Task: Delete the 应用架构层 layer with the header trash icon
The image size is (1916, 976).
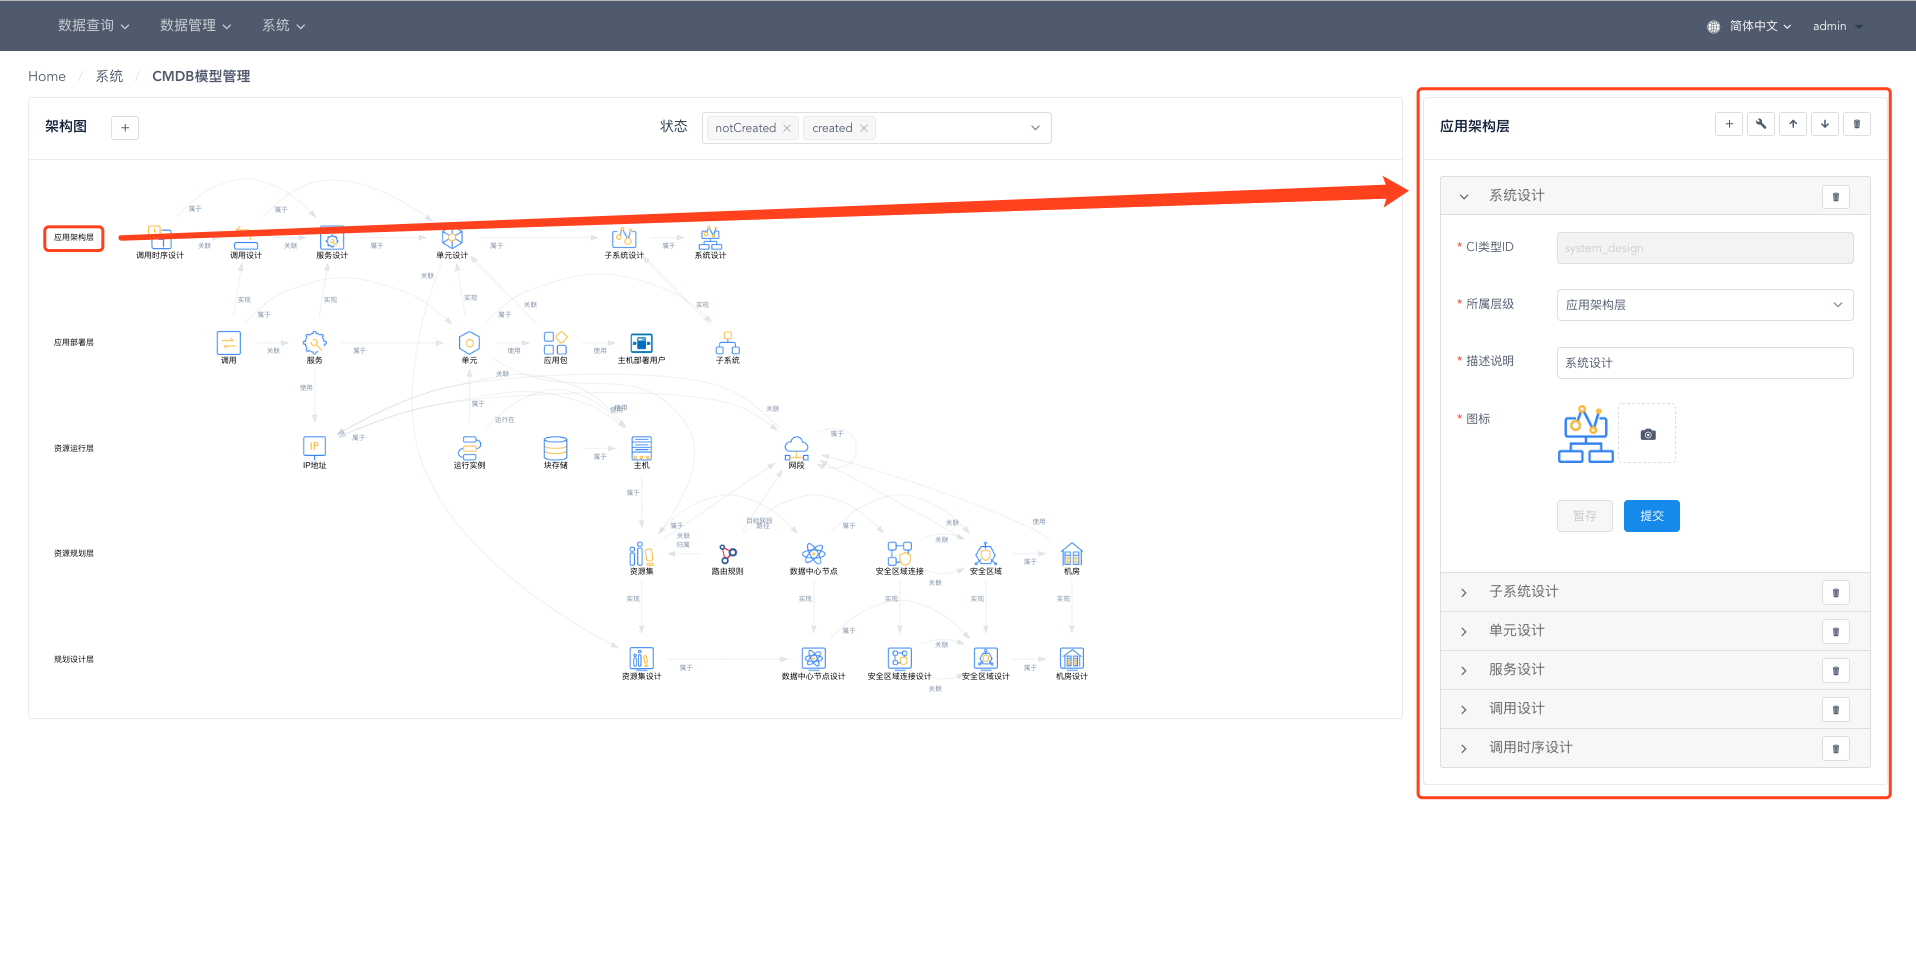Action: click(x=1857, y=124)
